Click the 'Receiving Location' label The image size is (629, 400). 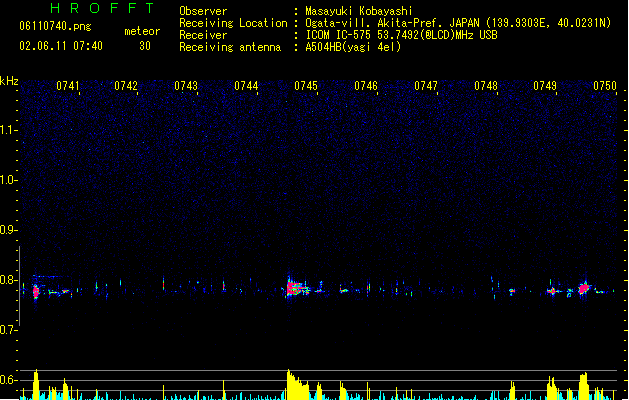tap(233, 23)
